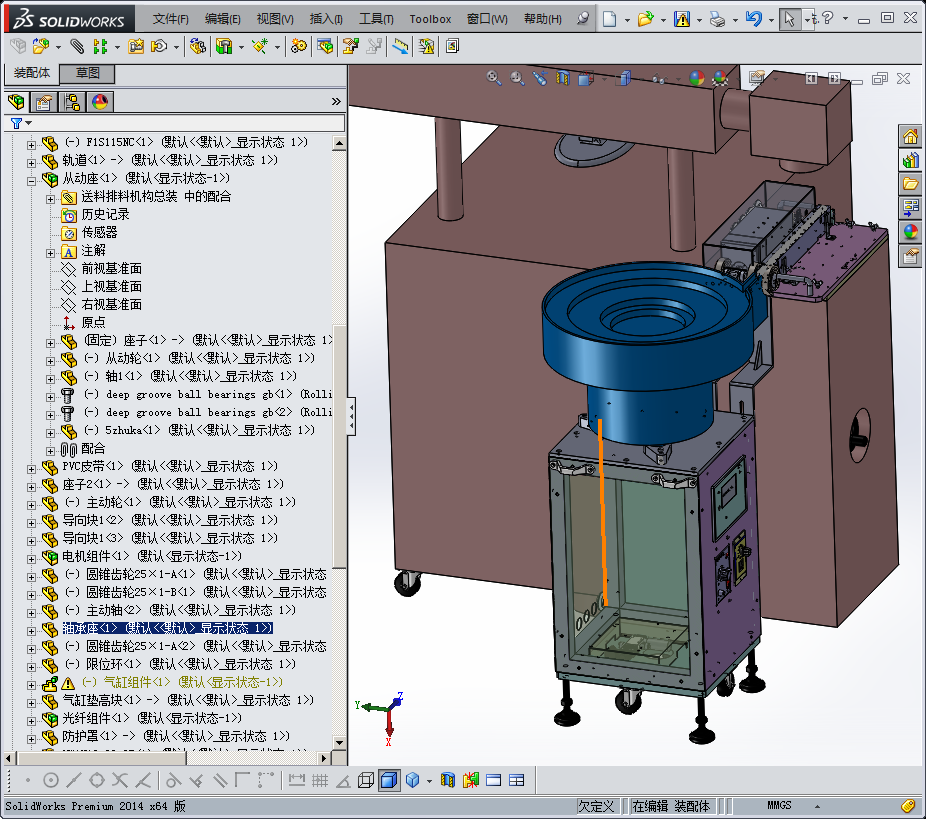Image resolution: width=926 pixels, height=819 pixels.
Task: Select the 原点 origin item
Action: pyautogui.click(x=93, y=323)
